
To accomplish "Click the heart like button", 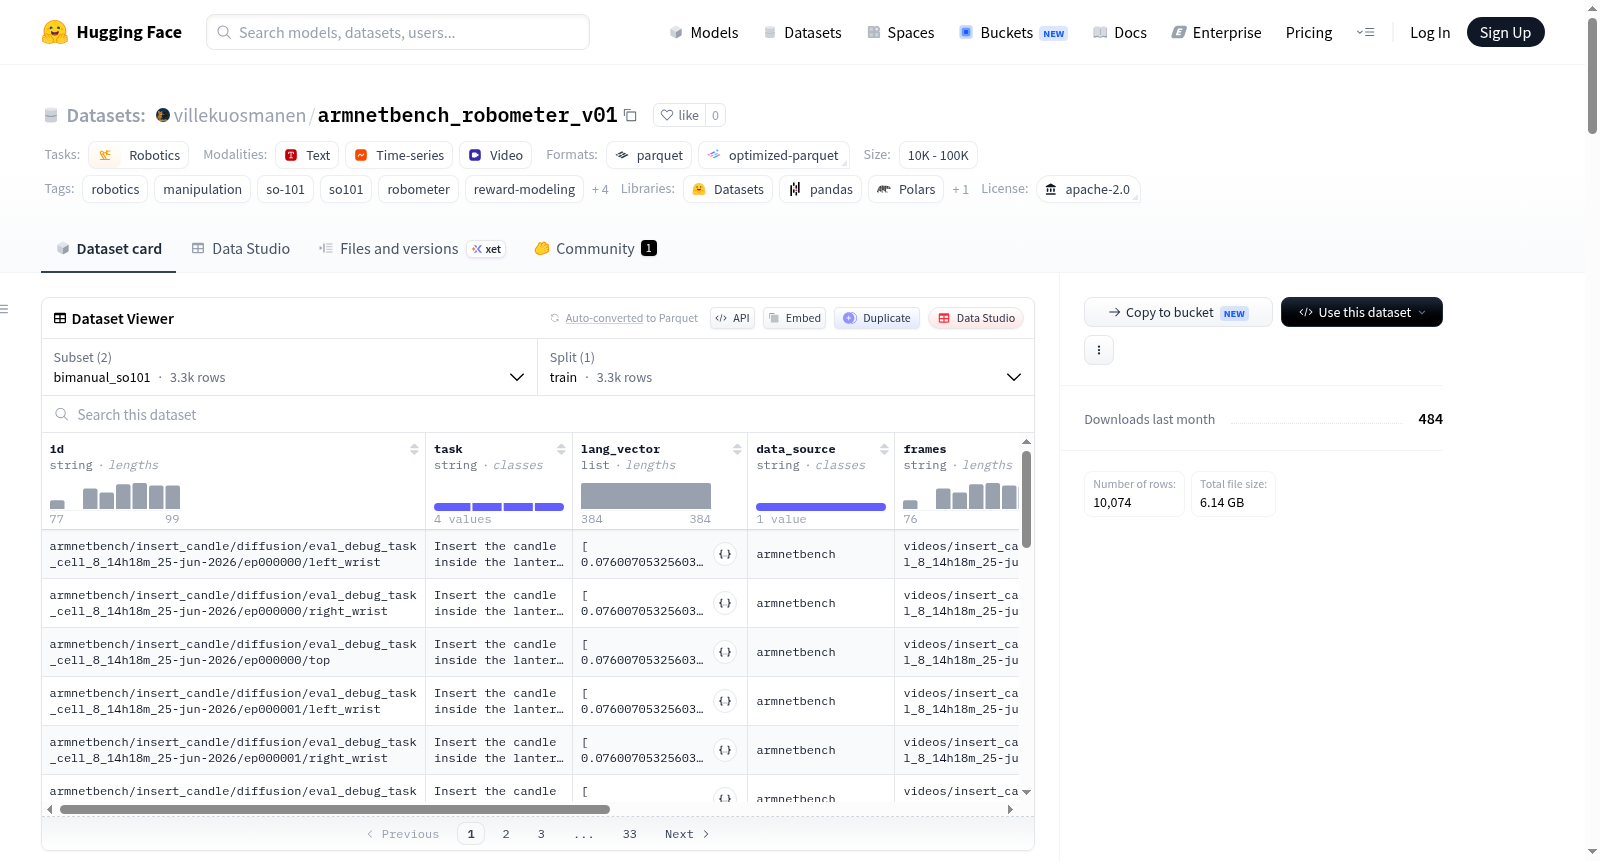I will point(679,115).
